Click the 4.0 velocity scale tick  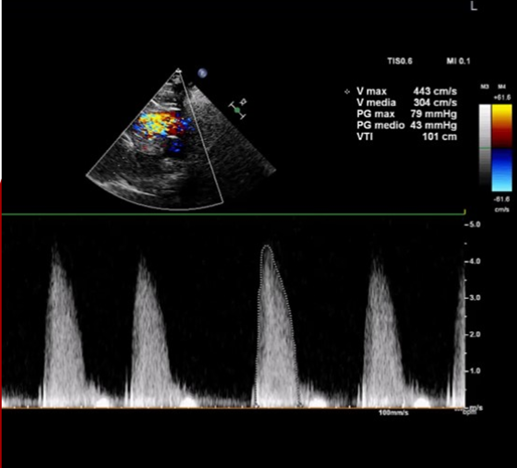473,261
